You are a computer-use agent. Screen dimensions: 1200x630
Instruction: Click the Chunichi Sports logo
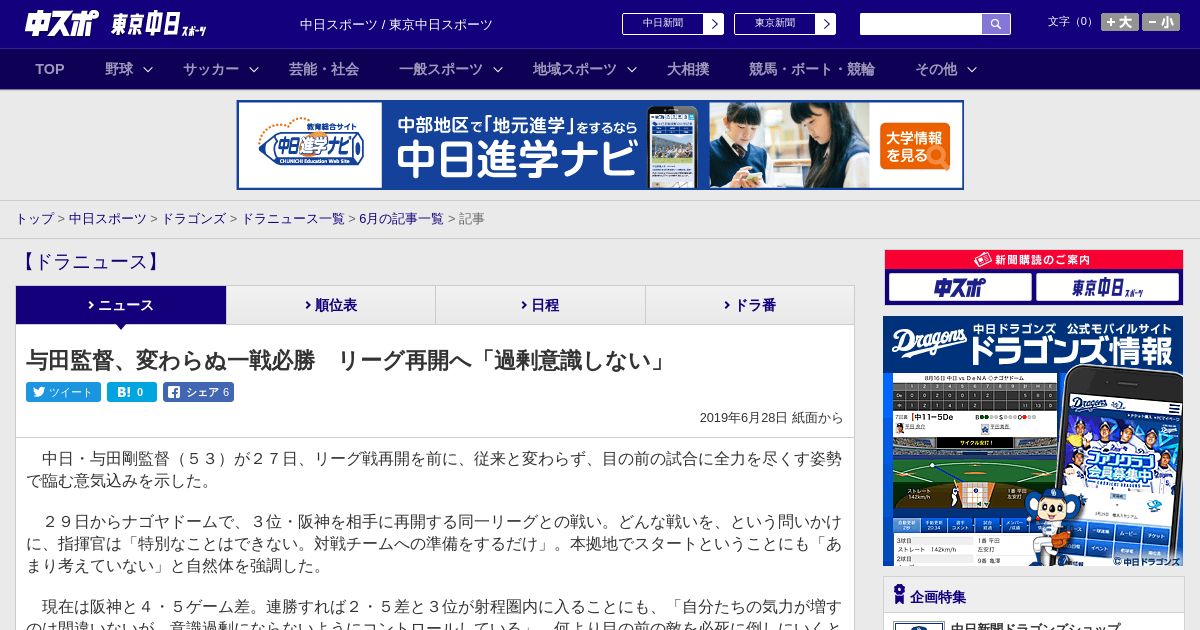pos(61,23)
